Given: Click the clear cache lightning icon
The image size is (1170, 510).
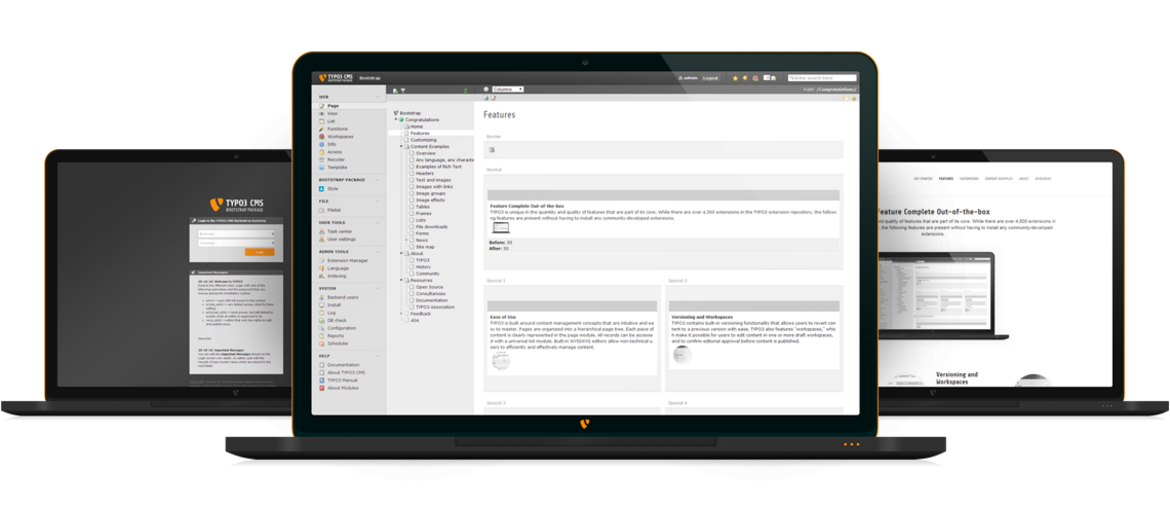Looking at the screenshot, I should (746, 78).
